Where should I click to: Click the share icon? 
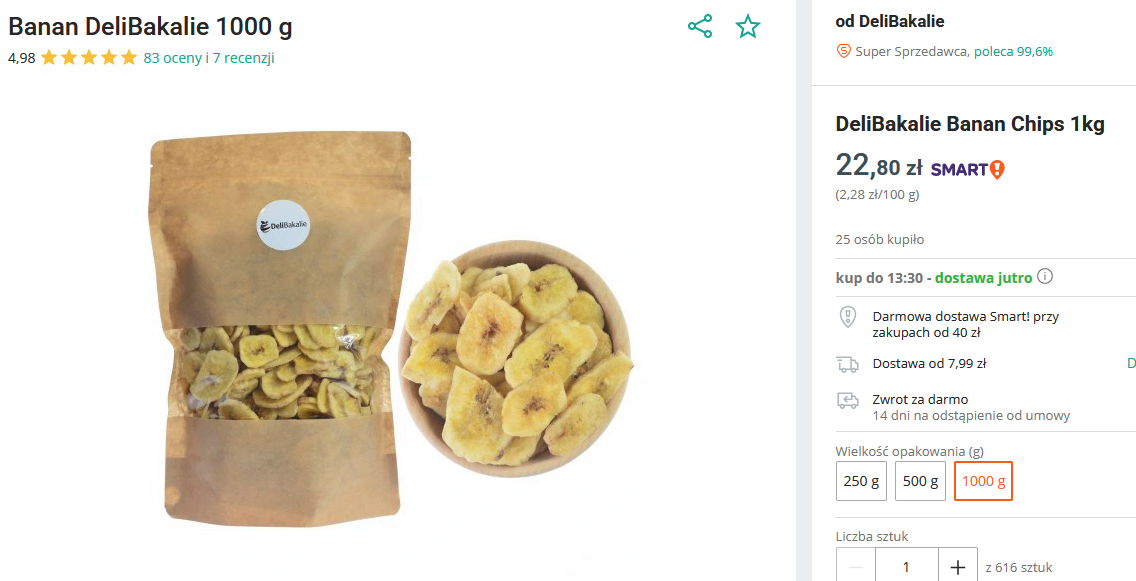700,27
